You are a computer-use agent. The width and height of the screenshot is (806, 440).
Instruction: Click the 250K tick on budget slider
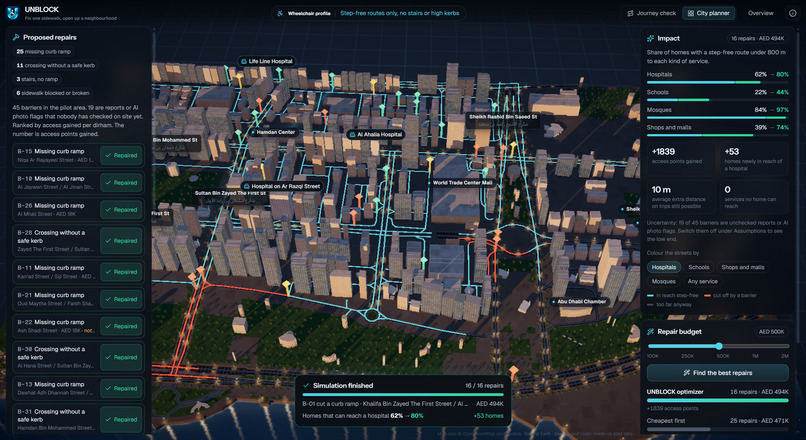click(x=687, y=356)
